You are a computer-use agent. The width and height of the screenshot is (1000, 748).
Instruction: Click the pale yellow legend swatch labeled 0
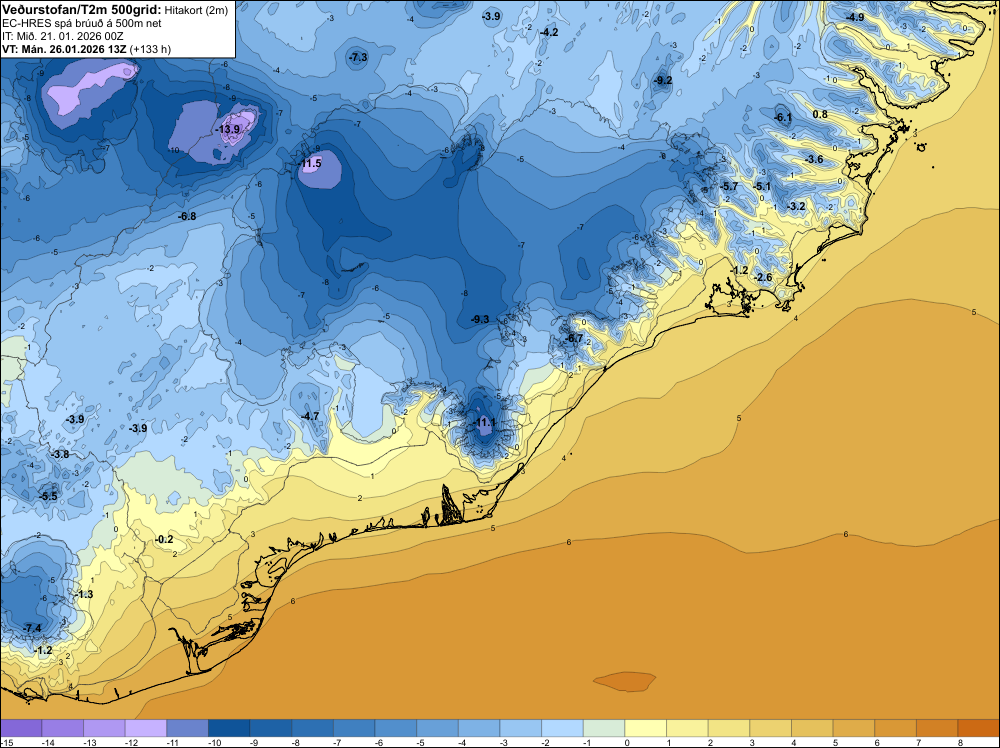645,729
